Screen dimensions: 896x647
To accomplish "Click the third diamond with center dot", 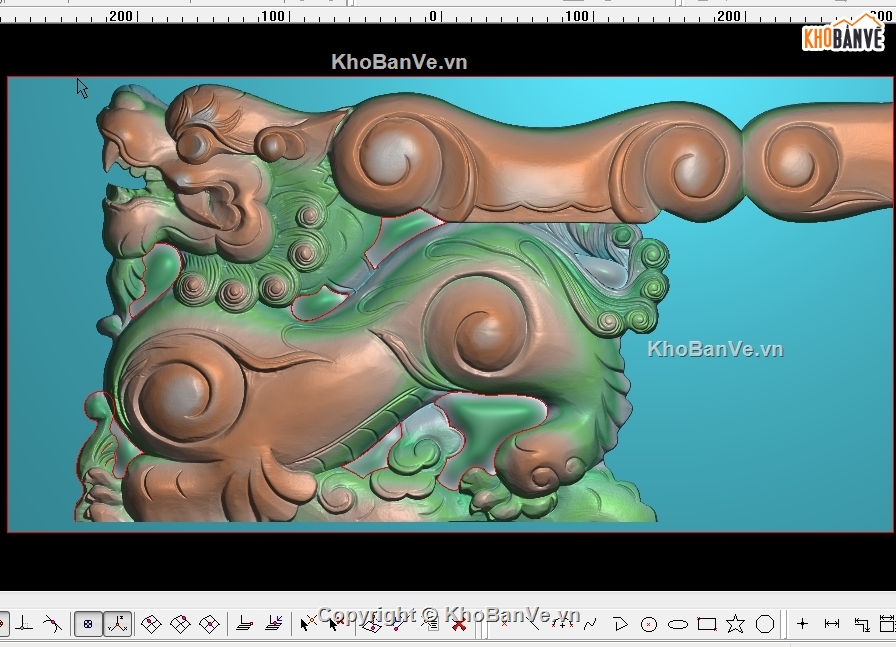I will click(x=210, y=624).
